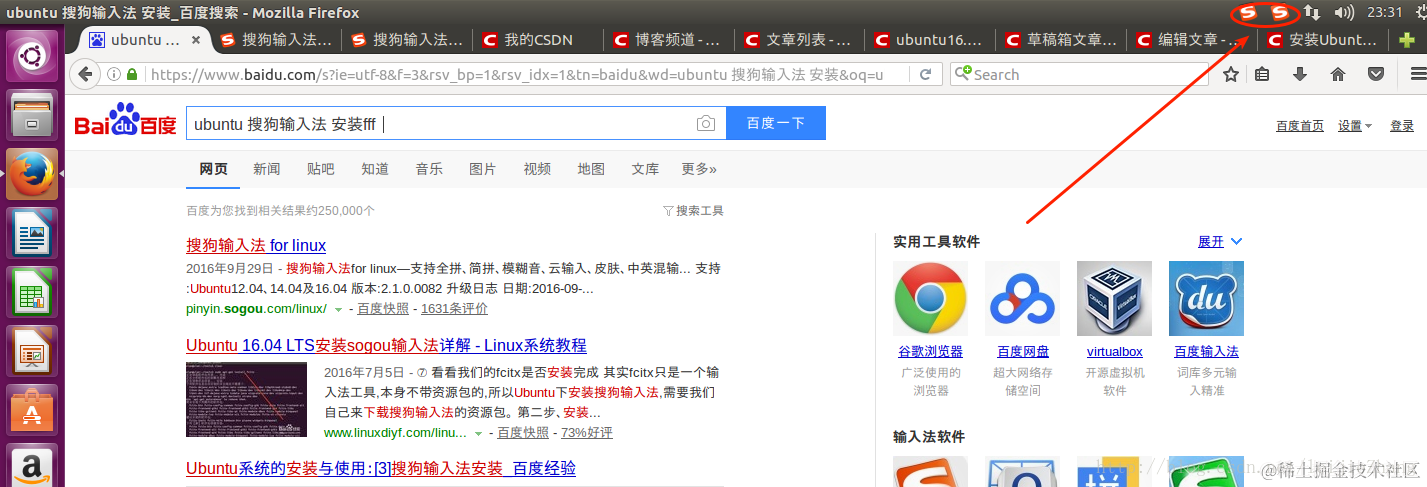Open result 搜狗输入法 for linux

256,245
